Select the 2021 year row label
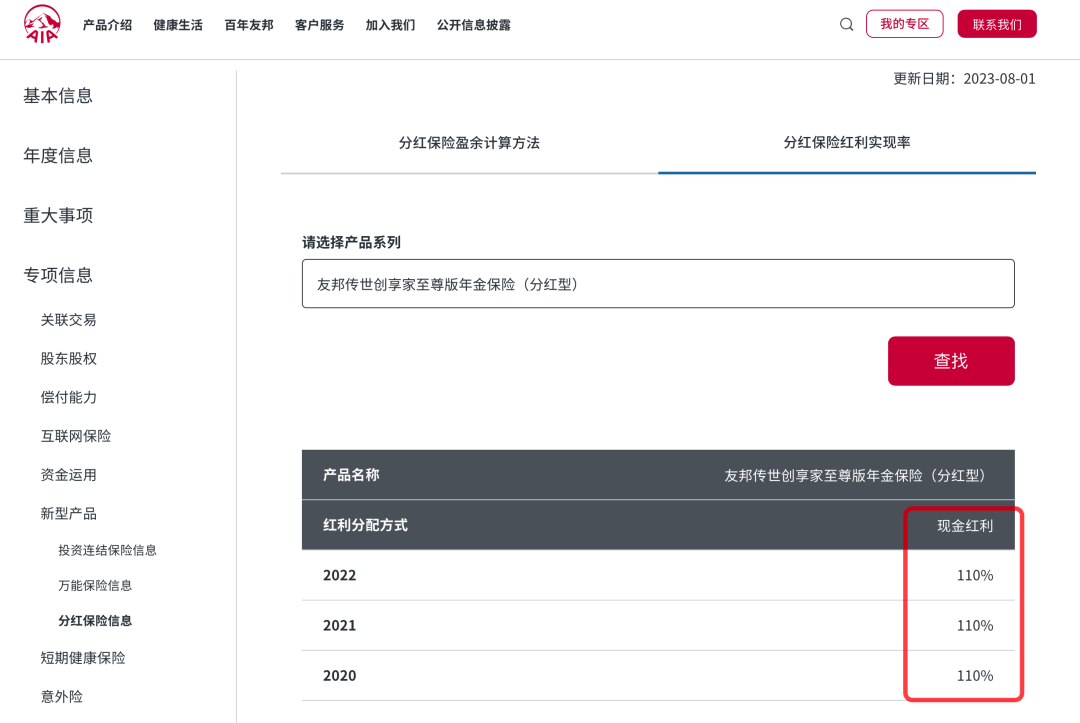1080x723 pixels. pos(340,626)
